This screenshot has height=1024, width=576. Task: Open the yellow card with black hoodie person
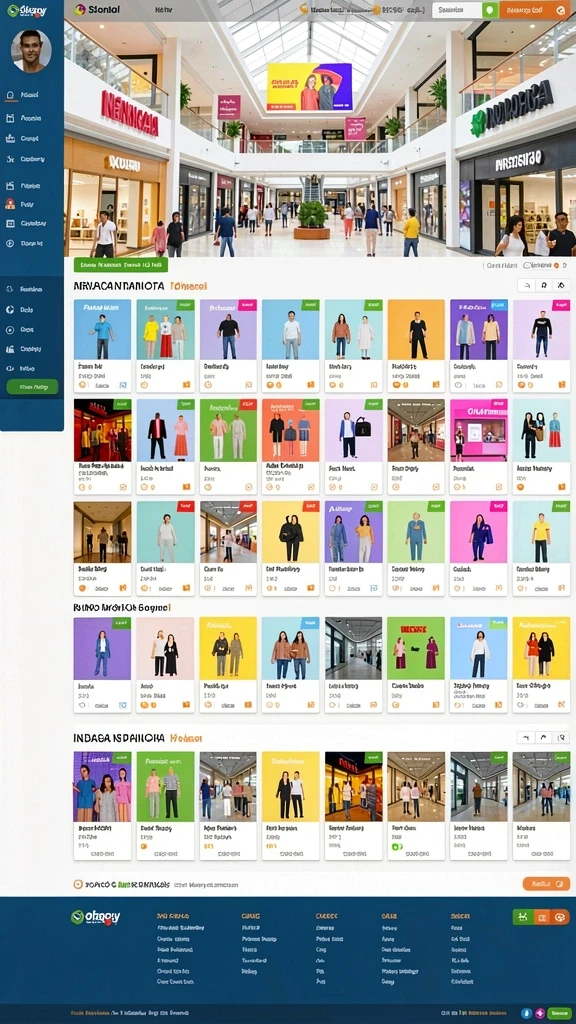click(291, 548)
